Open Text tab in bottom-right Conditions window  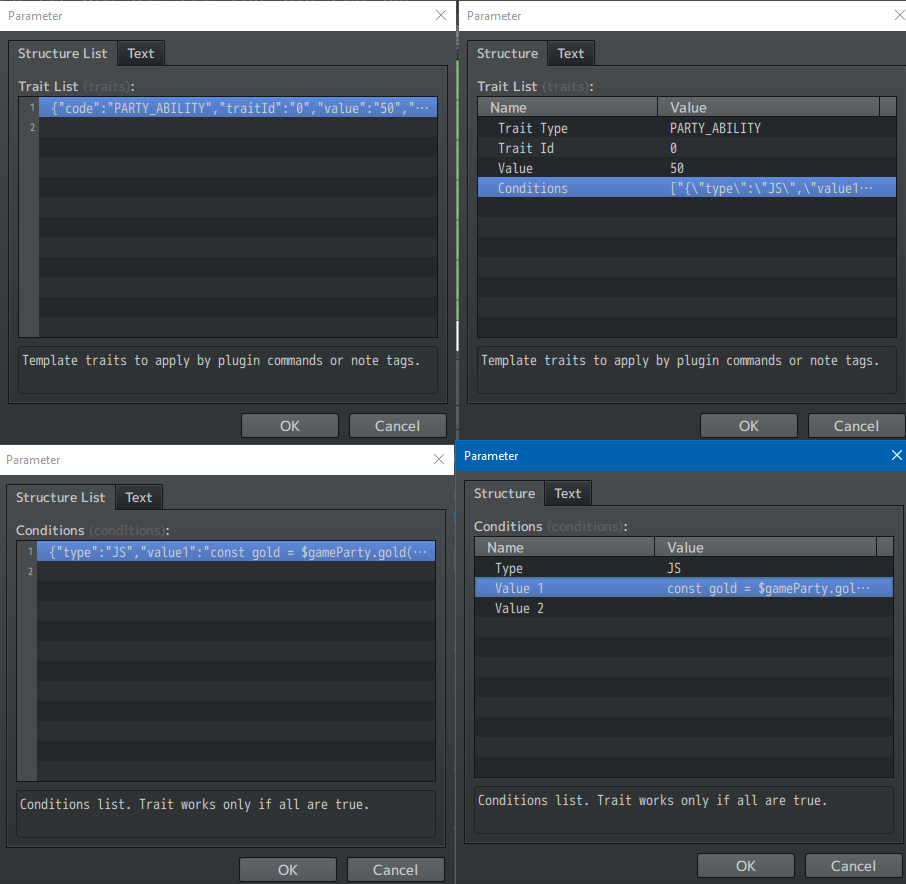[x=567, y=493]
